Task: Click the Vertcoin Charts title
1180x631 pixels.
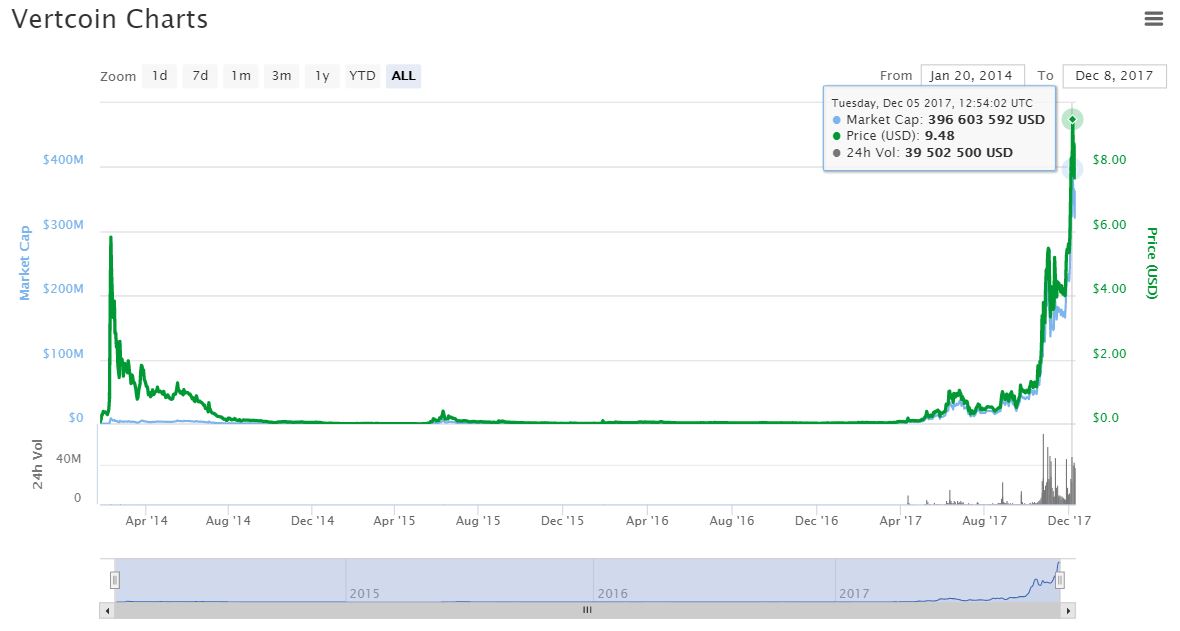Action: (x=110, y=19)
